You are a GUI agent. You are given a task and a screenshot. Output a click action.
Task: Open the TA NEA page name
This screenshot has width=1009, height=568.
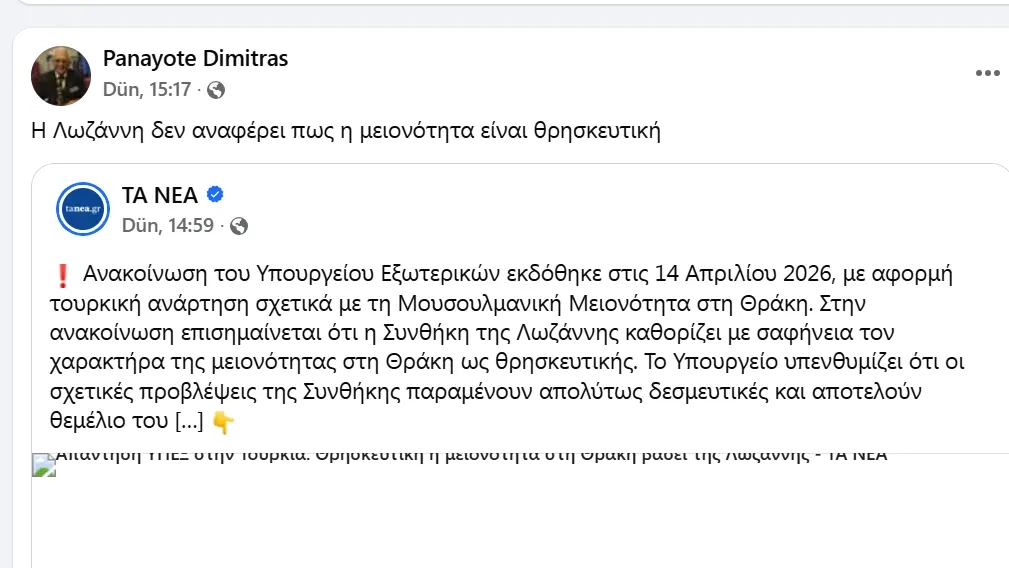160,195
